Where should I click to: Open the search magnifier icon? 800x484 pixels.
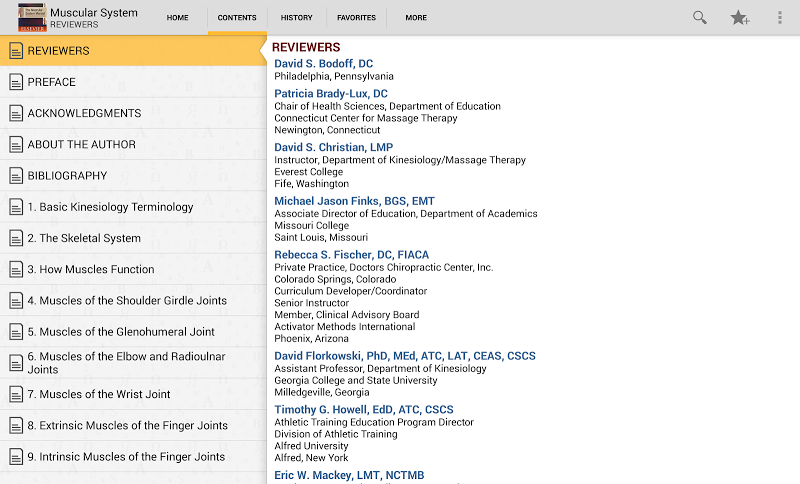click(700, 17)
